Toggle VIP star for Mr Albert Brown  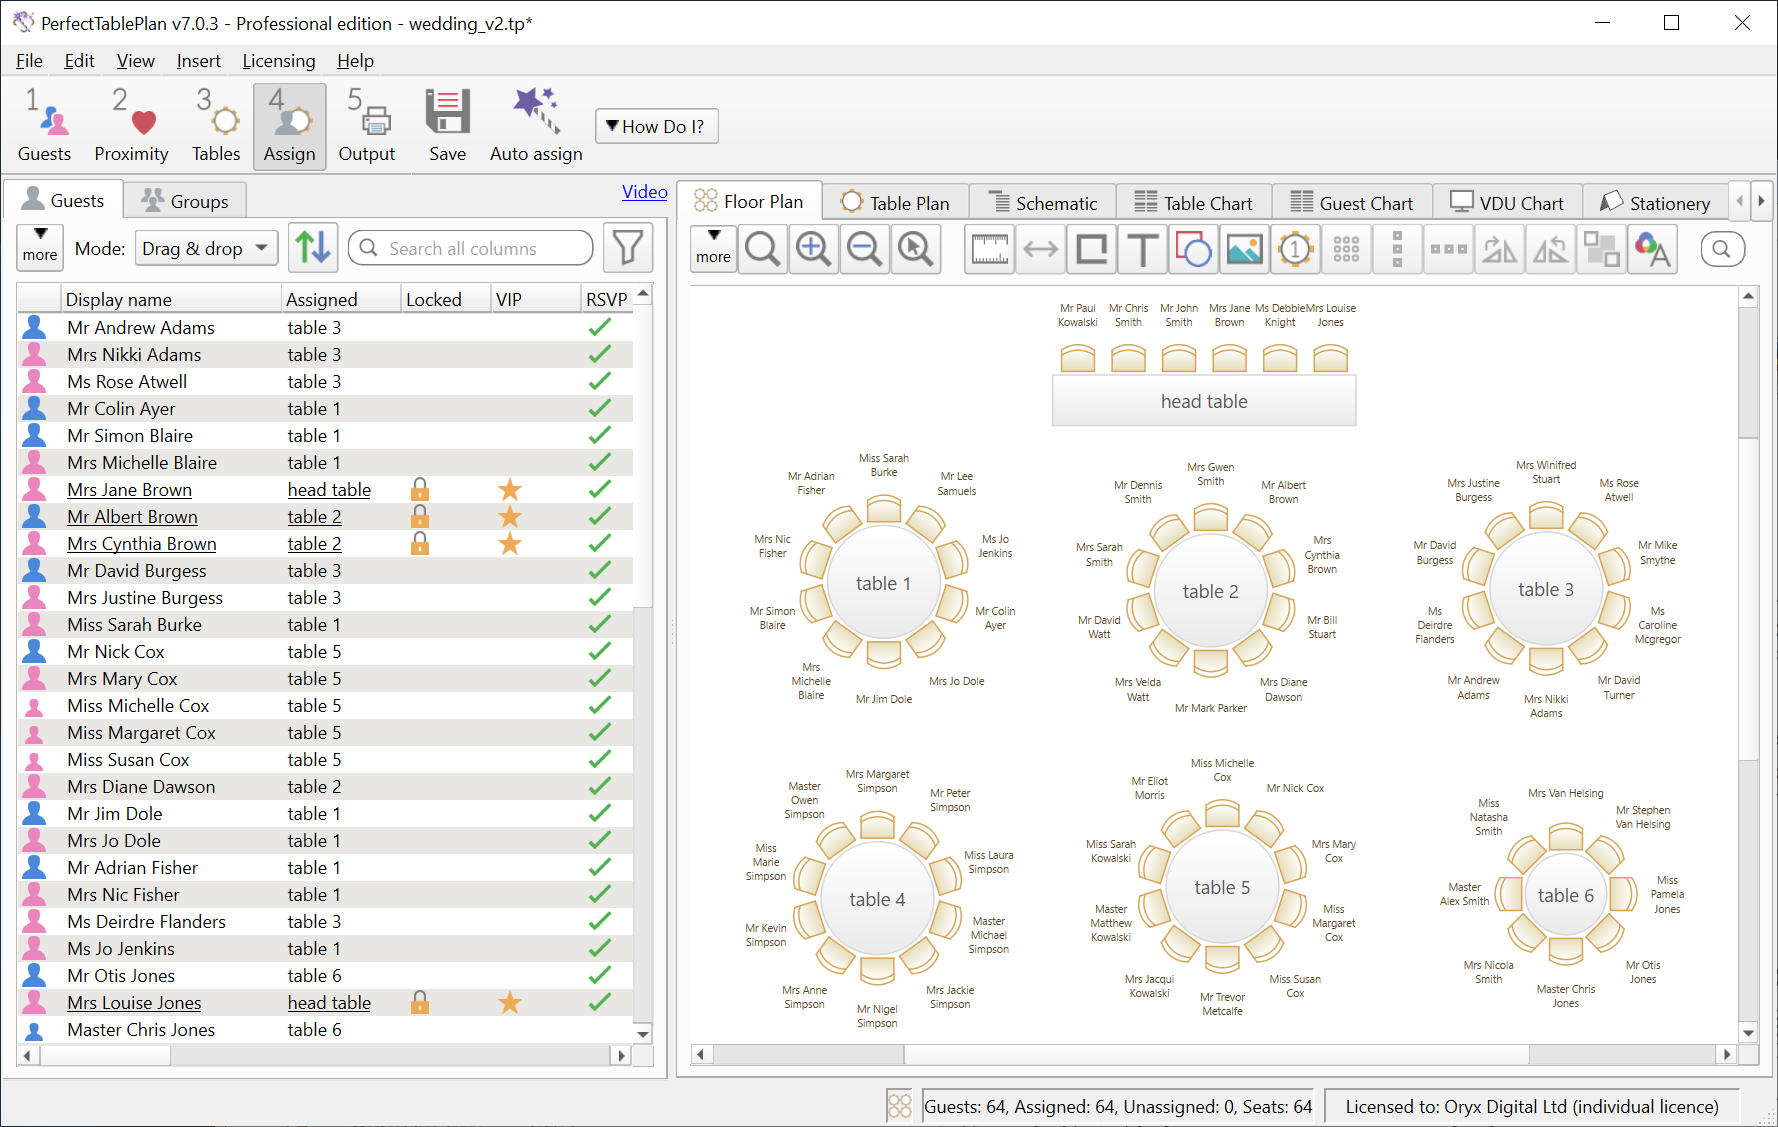[510, 516]
